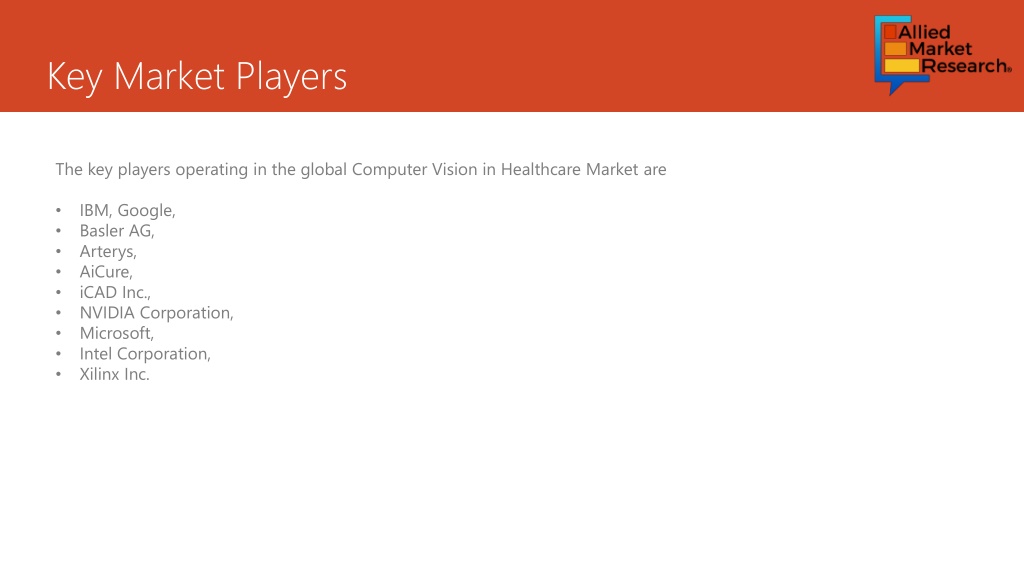This screenshot has height=576, width=1024.
Task: Click the Microsoft bullet item
Action: point(116,333)
